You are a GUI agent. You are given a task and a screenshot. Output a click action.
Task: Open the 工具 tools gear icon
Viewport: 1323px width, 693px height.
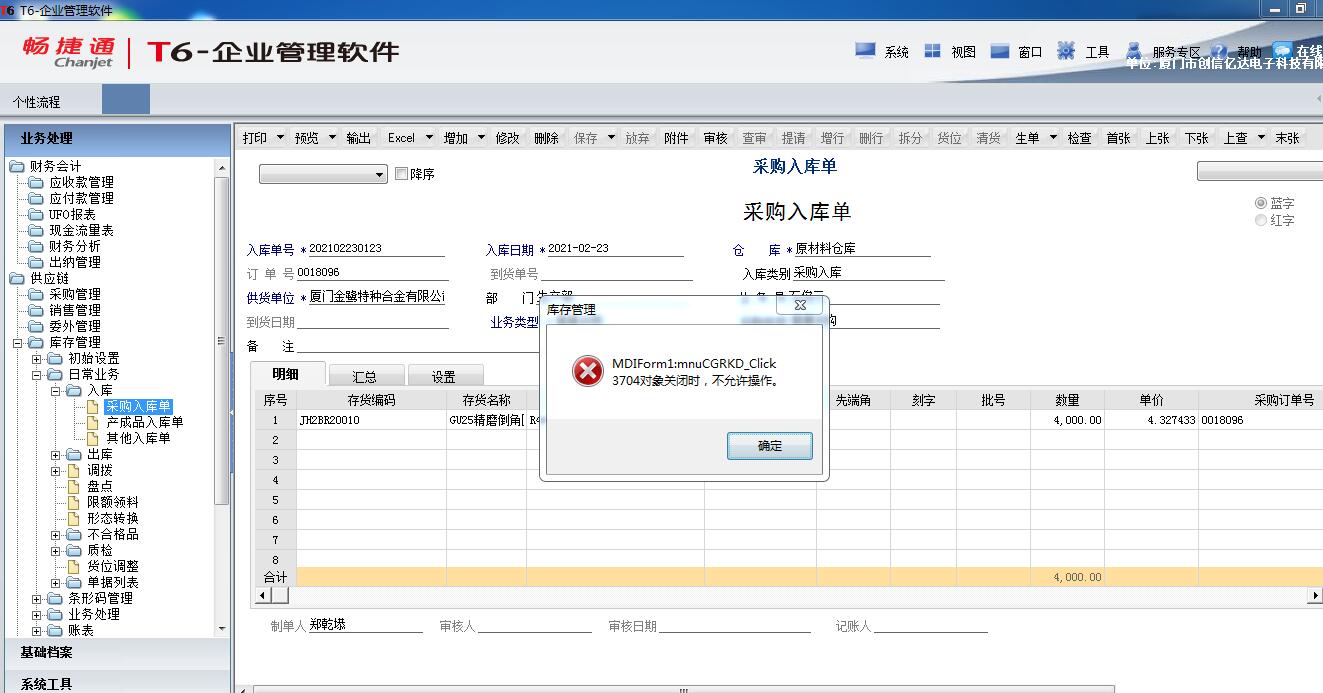[1066, 50]
